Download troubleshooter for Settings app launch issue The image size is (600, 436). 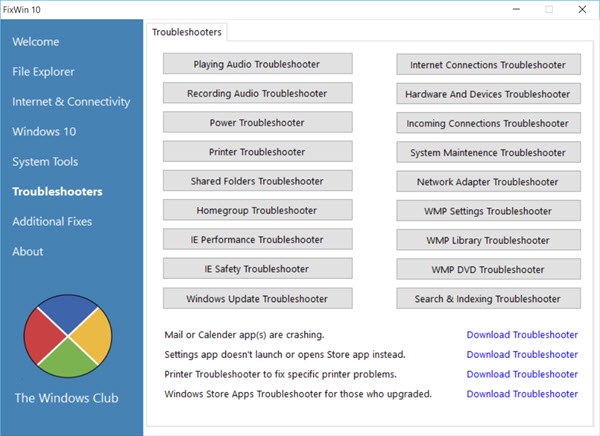click(x=522, y=354)
